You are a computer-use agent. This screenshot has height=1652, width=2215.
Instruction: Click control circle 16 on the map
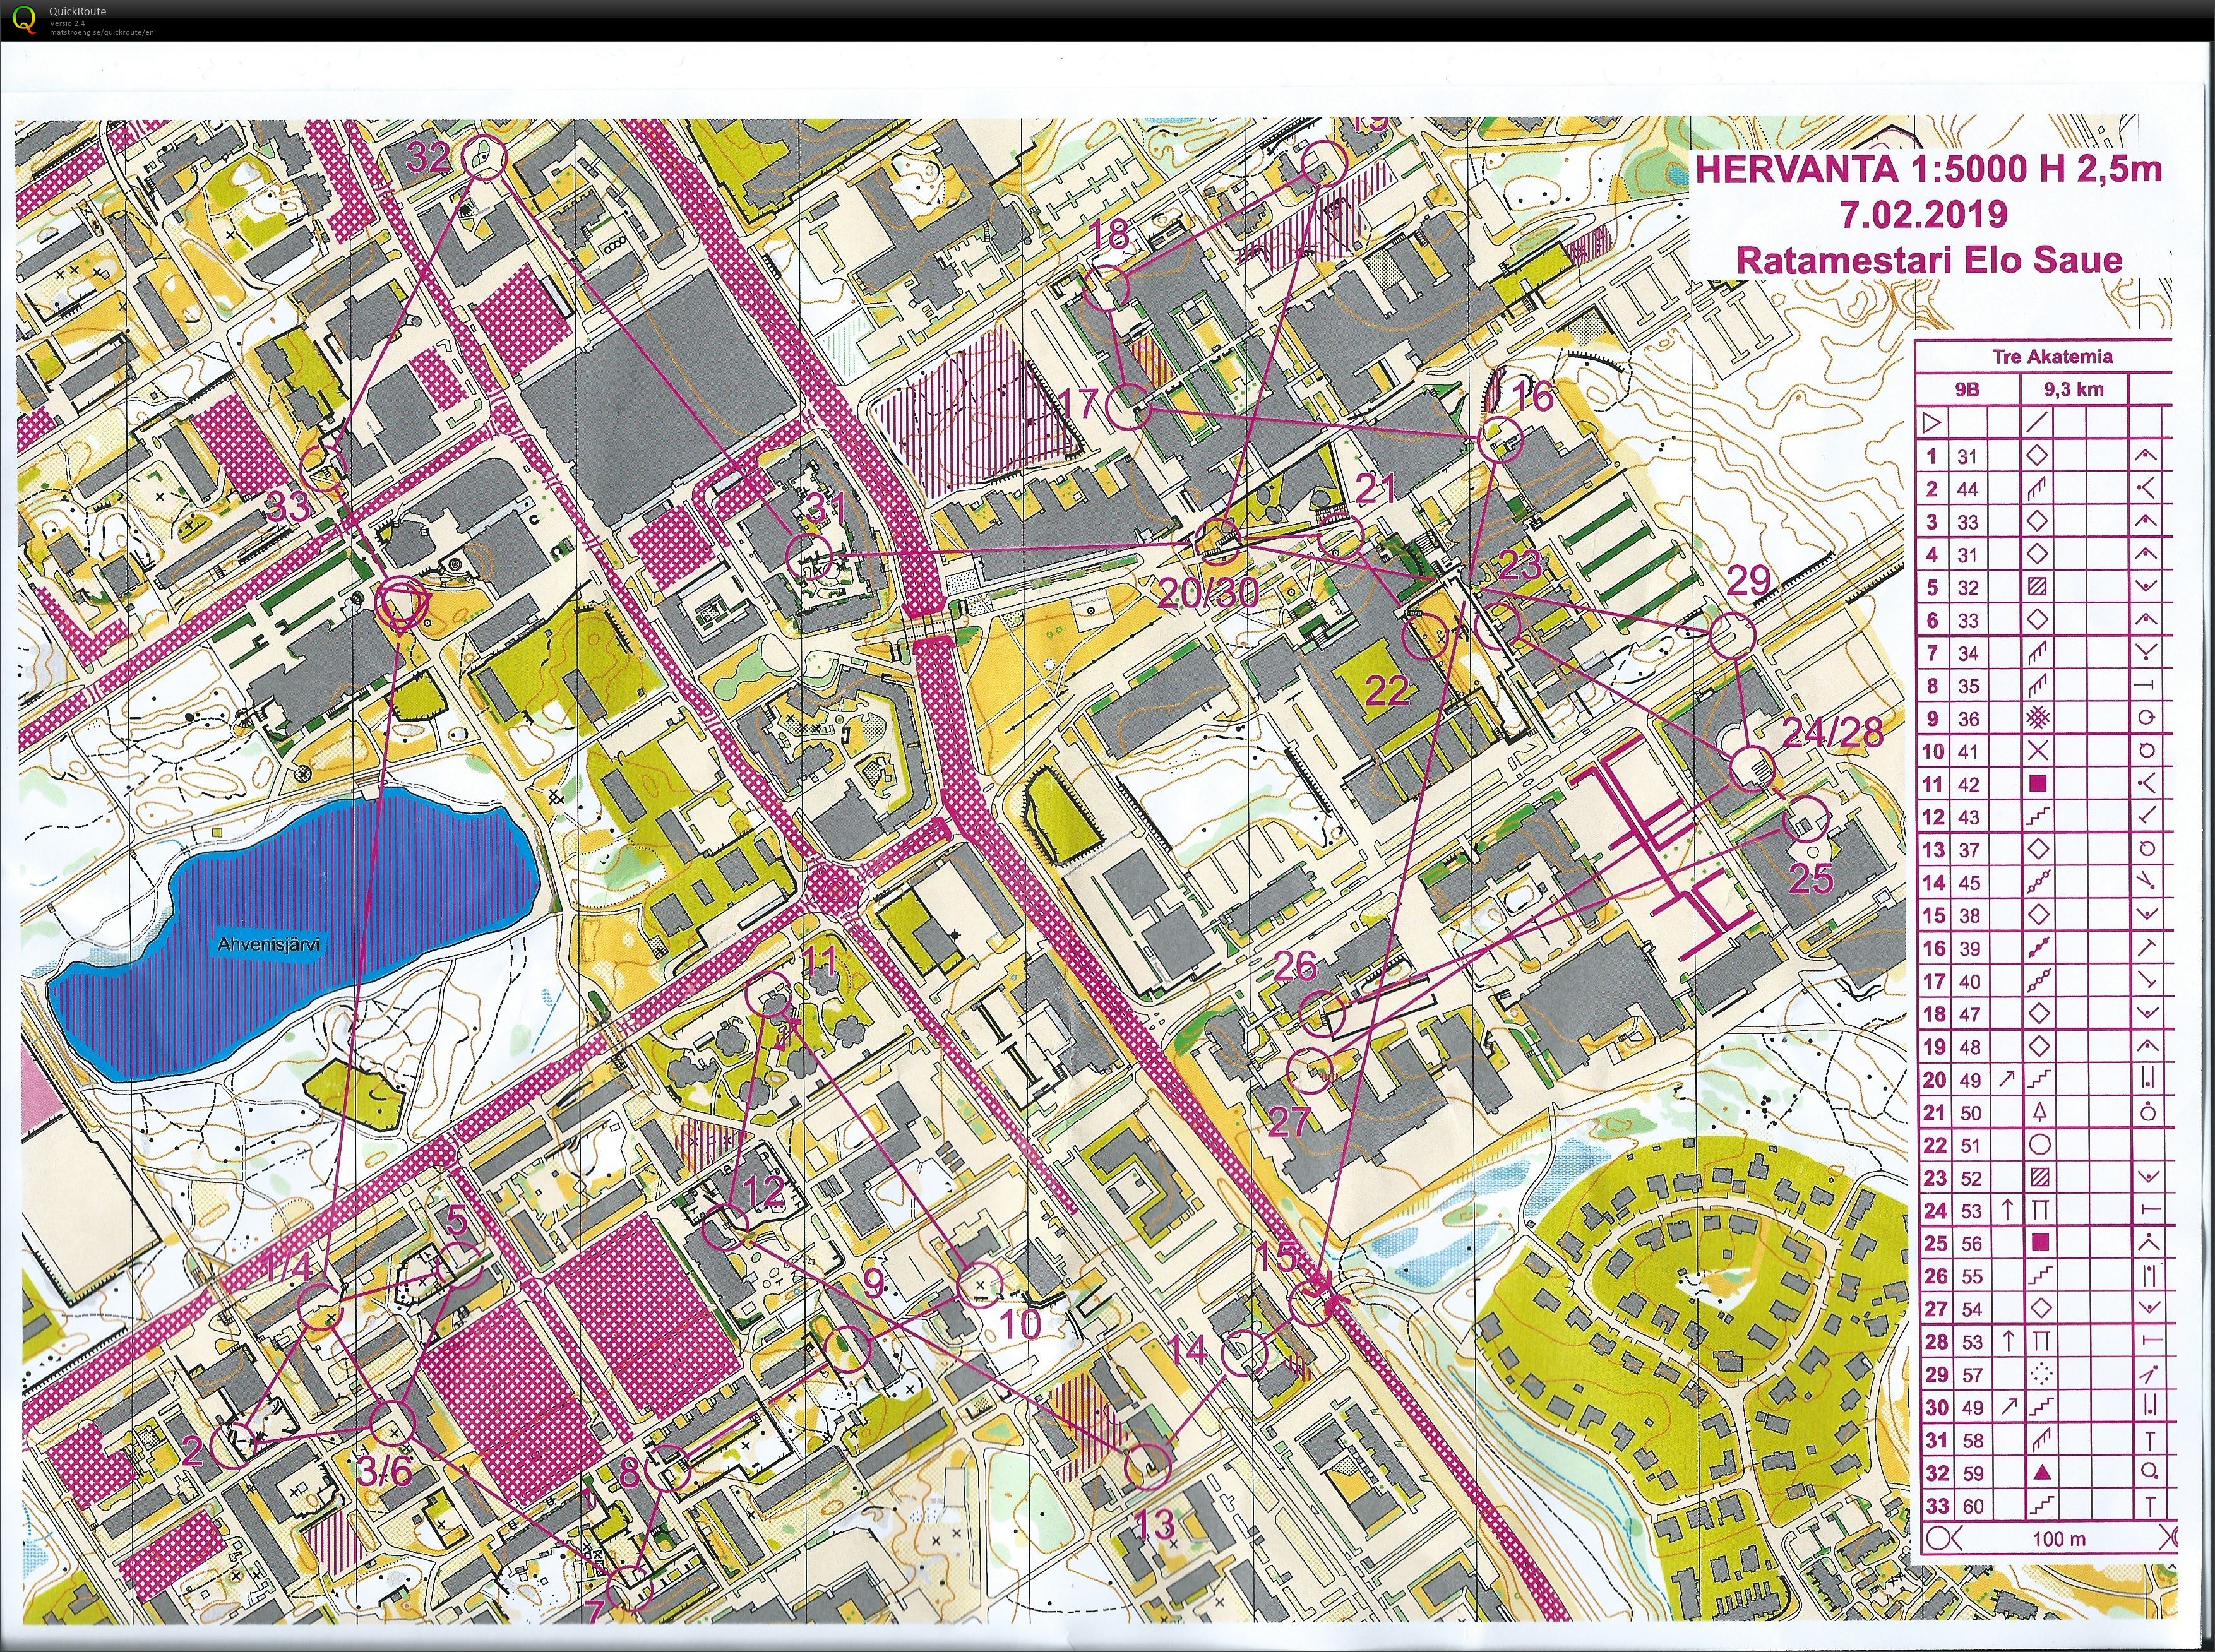tap(1499, 439)
